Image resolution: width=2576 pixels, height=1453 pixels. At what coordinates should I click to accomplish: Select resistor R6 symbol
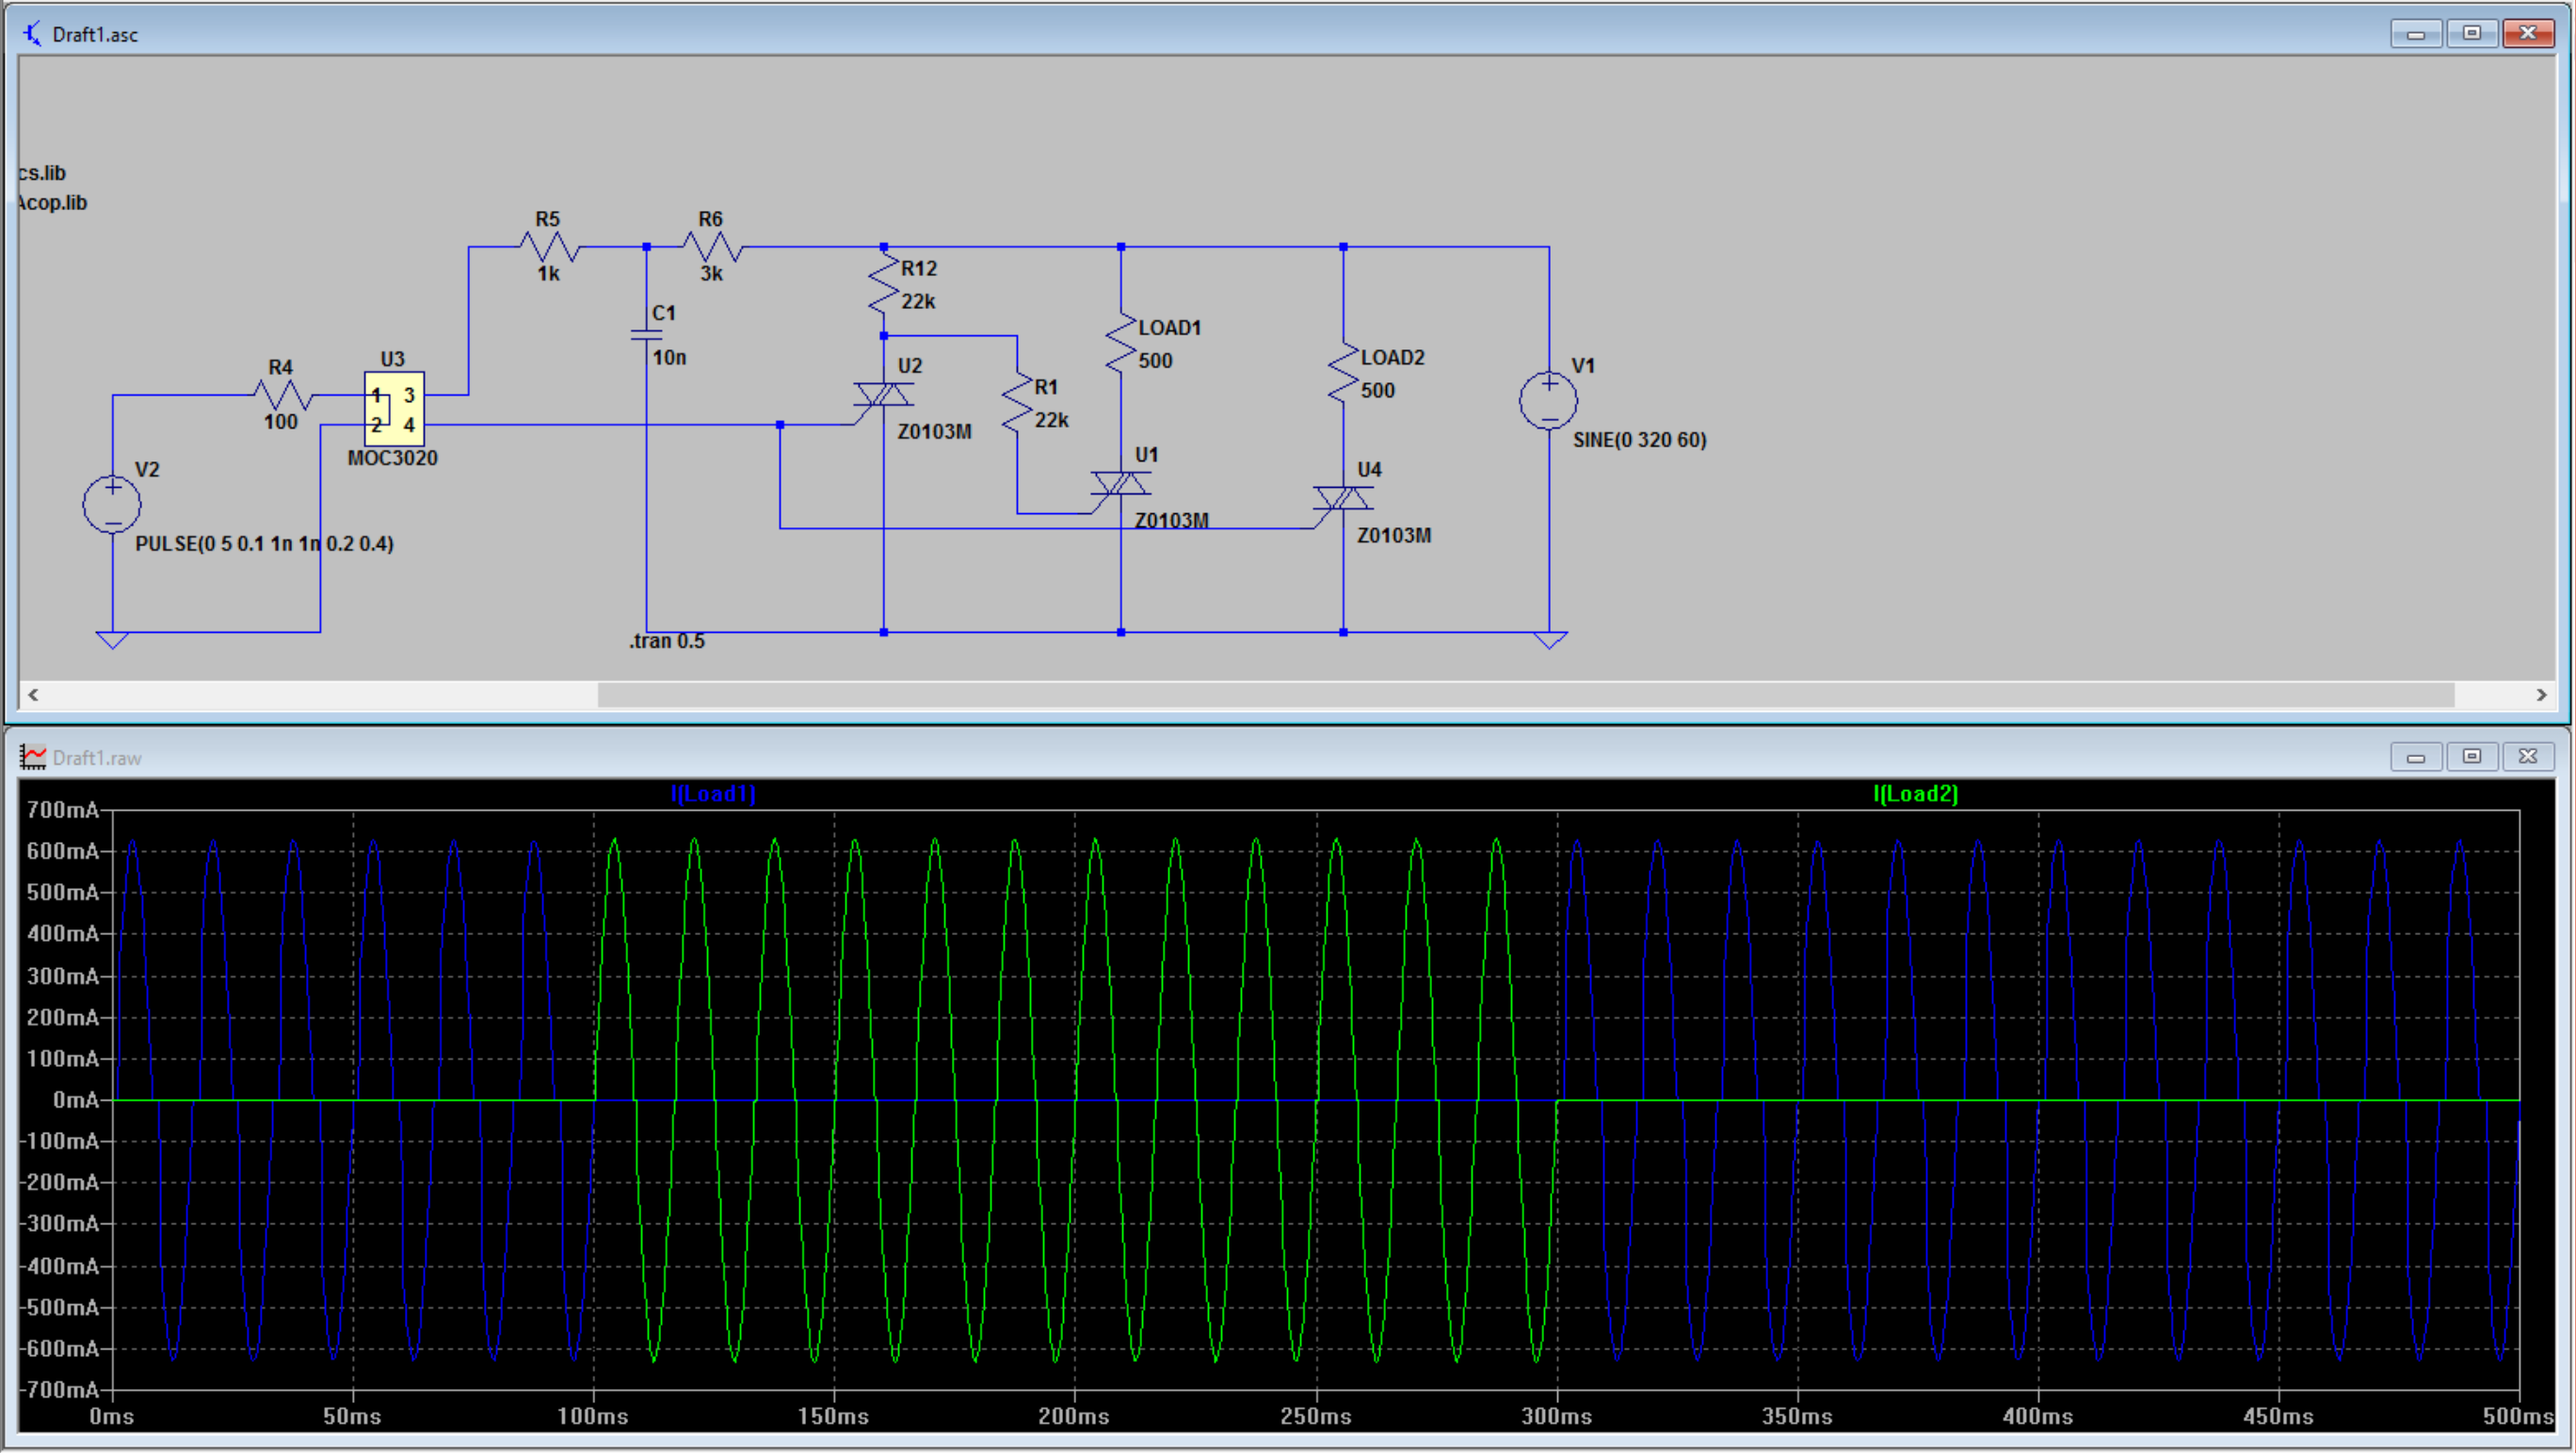pos(712,246)
